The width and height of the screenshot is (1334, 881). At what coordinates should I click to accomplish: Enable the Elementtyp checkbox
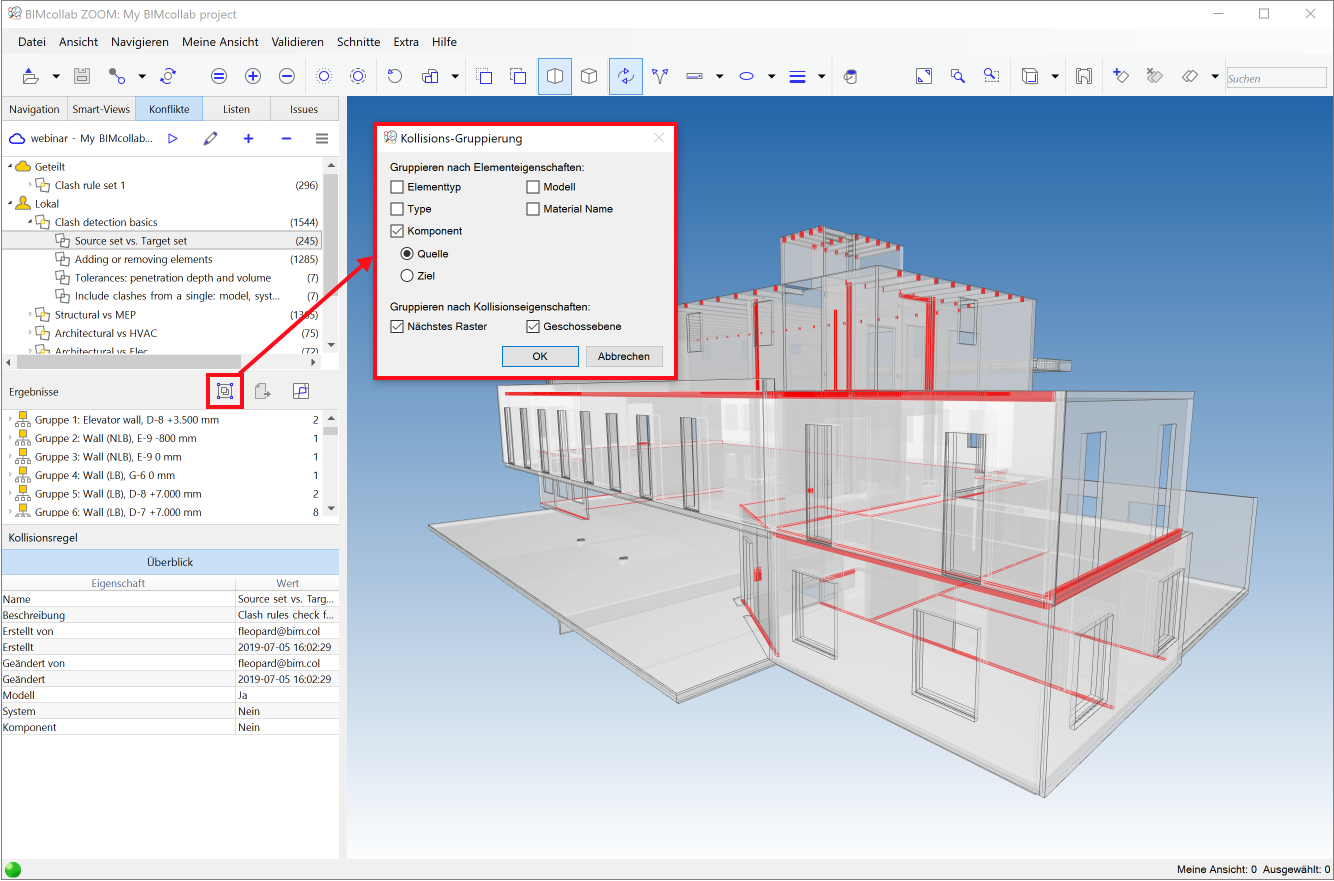pos(397,187)
